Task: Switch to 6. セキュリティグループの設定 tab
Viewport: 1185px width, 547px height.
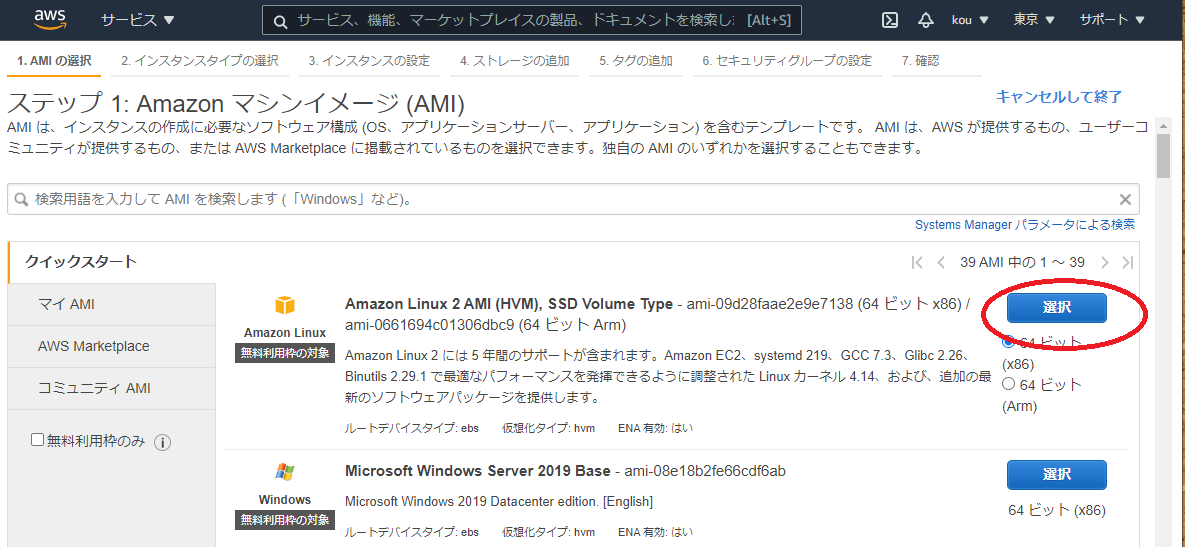Action: point(787,61)
